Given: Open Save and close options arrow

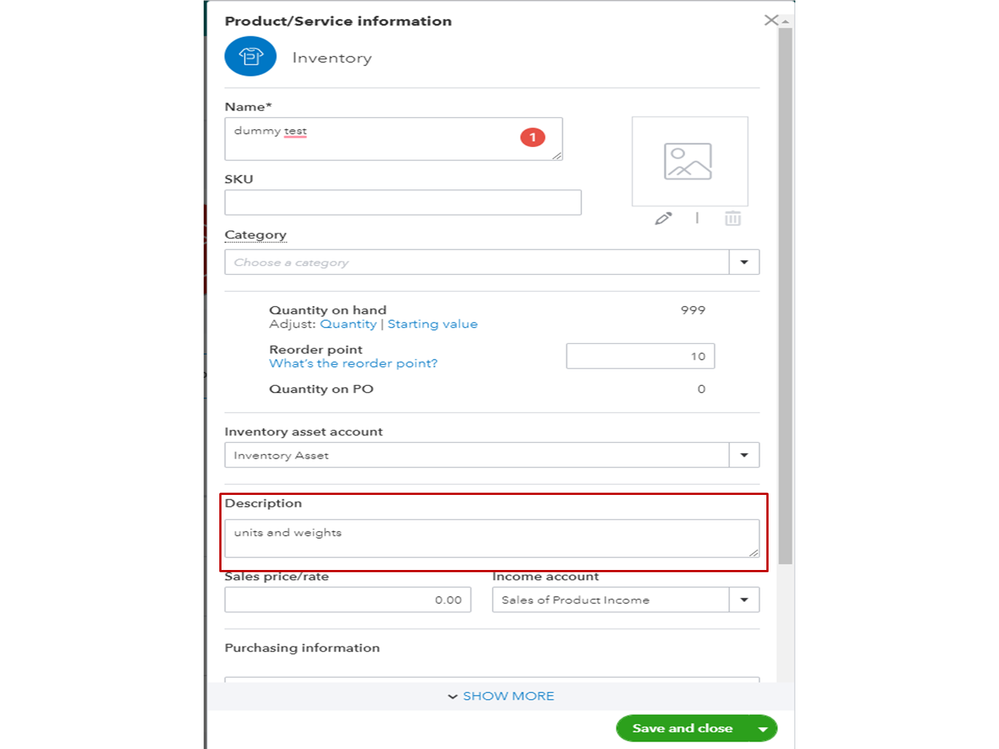Looking at the screenshot, I should click(763, 729).
